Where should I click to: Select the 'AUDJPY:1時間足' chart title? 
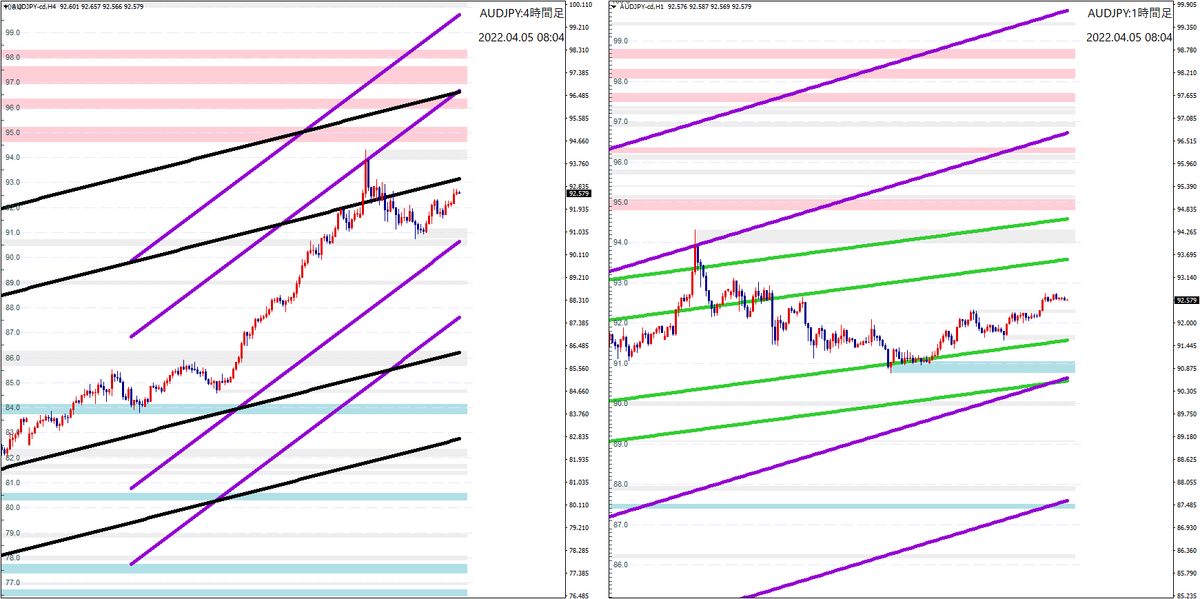tap(1129, 14)
